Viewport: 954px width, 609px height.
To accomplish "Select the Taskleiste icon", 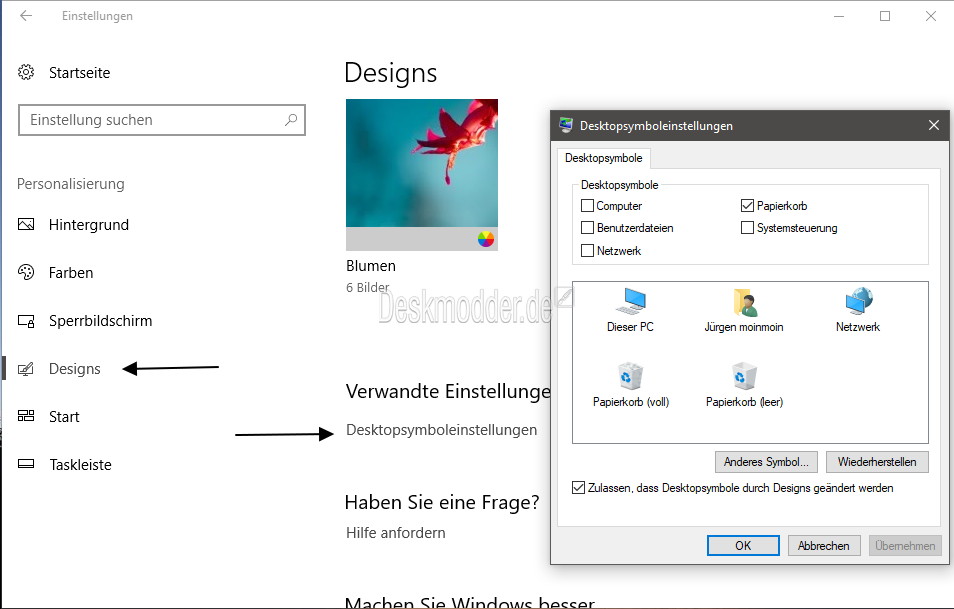I will [x=26, y=464].
